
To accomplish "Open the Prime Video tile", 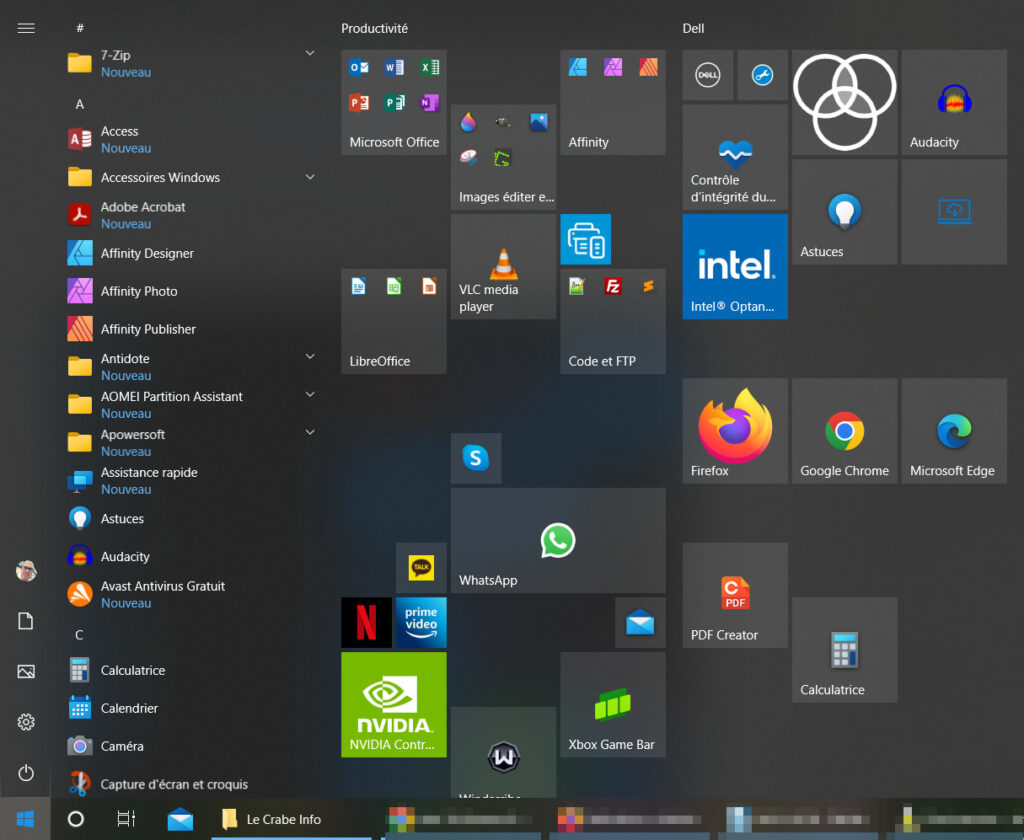I will pos(421,622).
